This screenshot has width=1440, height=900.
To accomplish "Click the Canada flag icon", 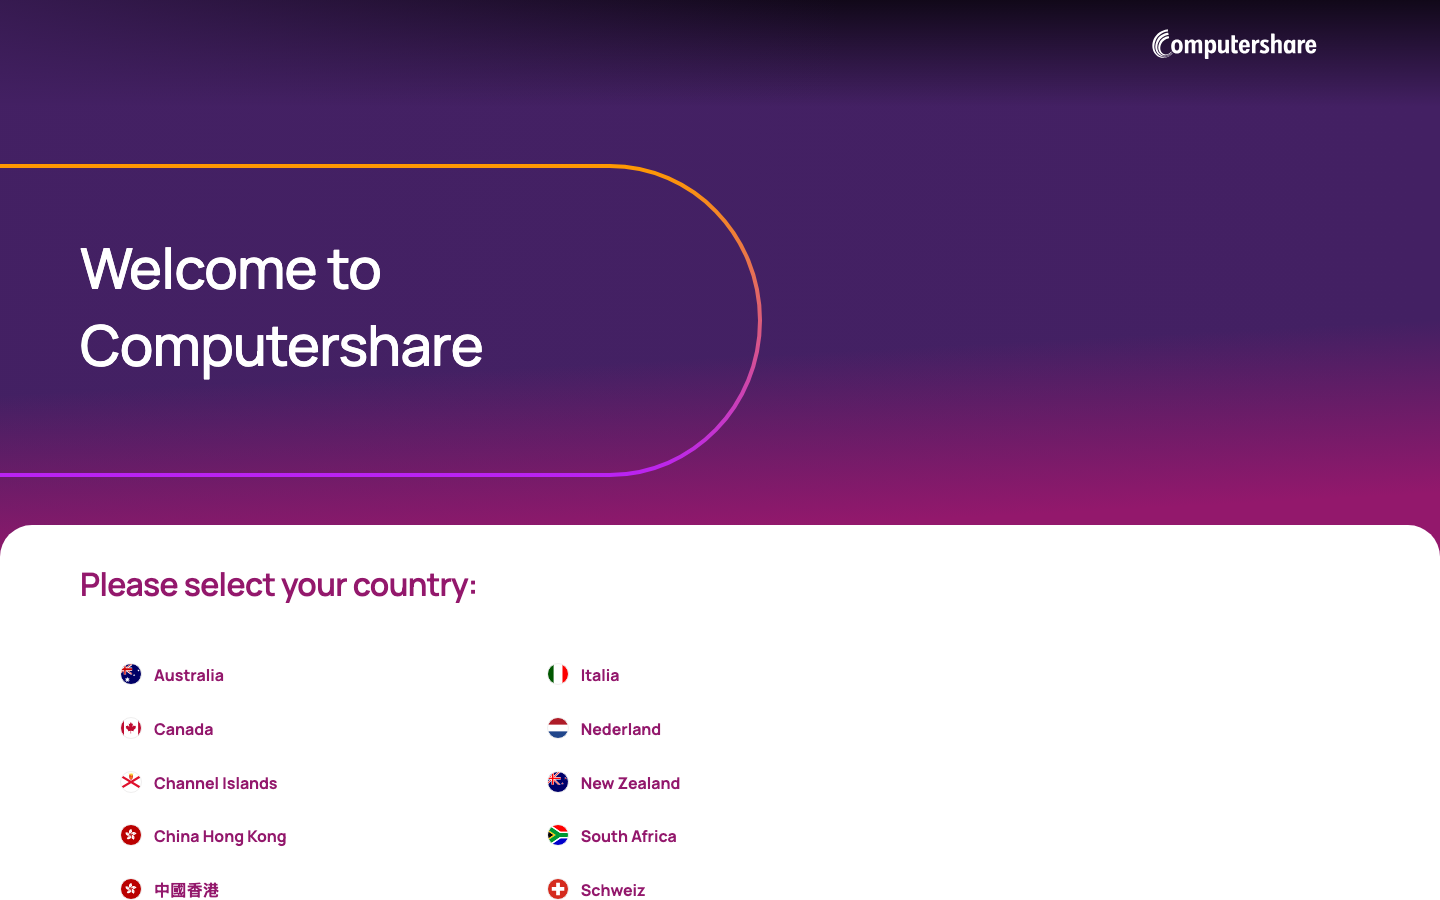I will click(x=131, y=728).
